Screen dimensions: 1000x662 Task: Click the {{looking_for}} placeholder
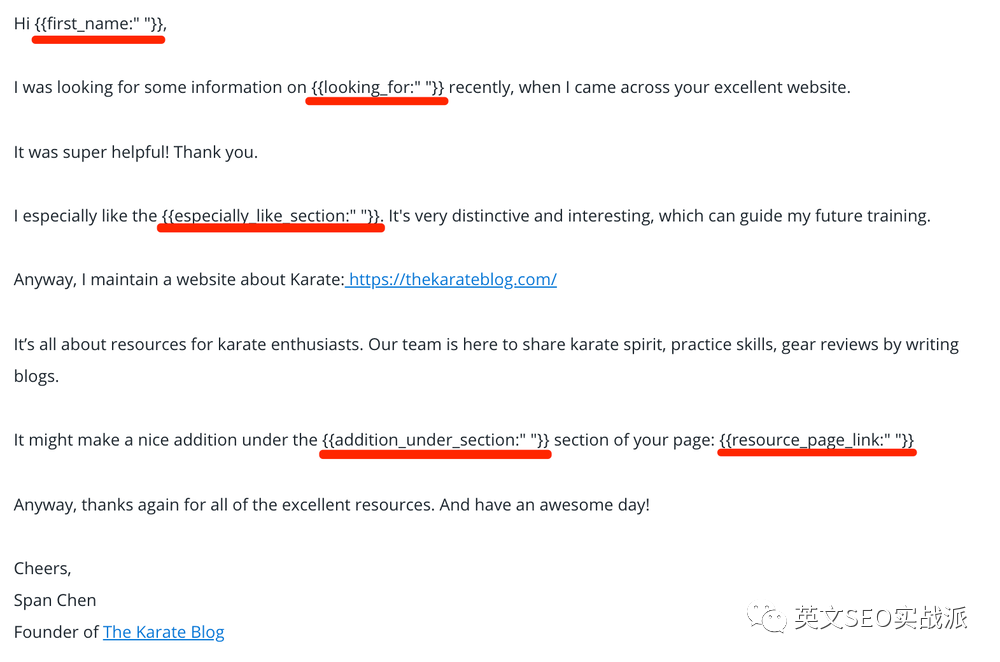377,87
